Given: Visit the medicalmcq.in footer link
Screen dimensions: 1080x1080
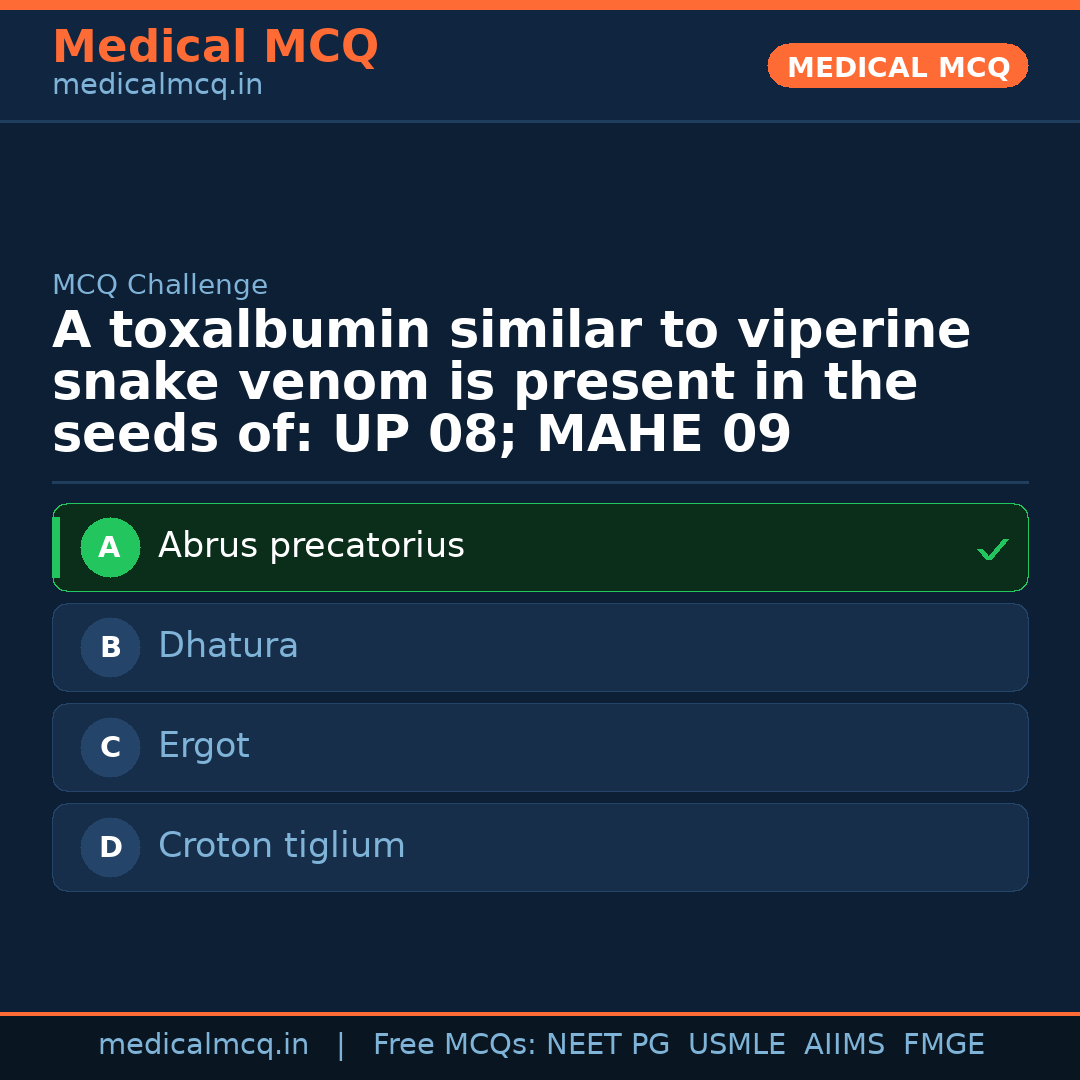Looking at the screenshot, I should click(x=204, y=1044).
